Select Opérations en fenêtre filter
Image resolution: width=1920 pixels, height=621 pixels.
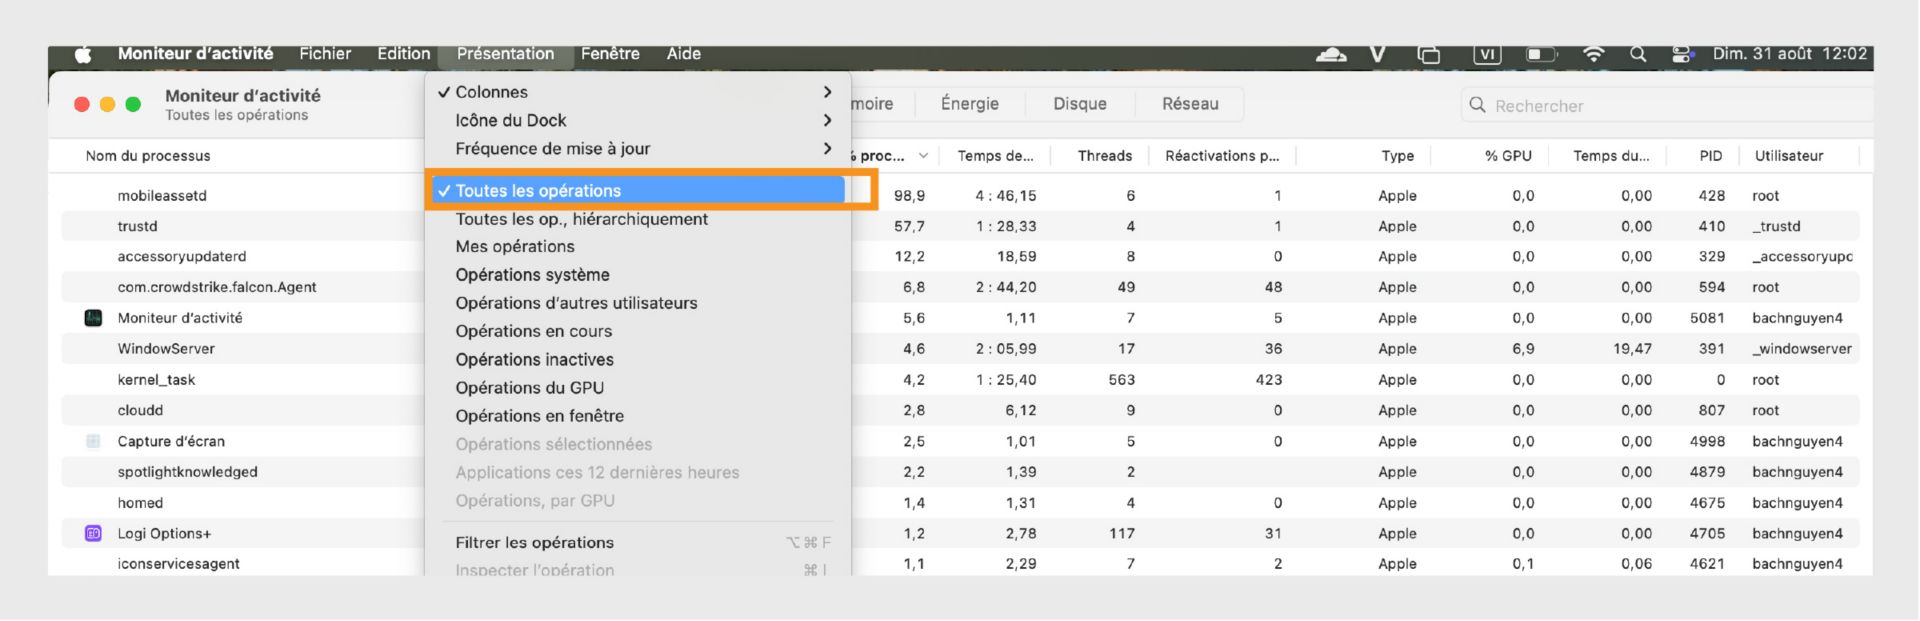click(x=637, y=416)
